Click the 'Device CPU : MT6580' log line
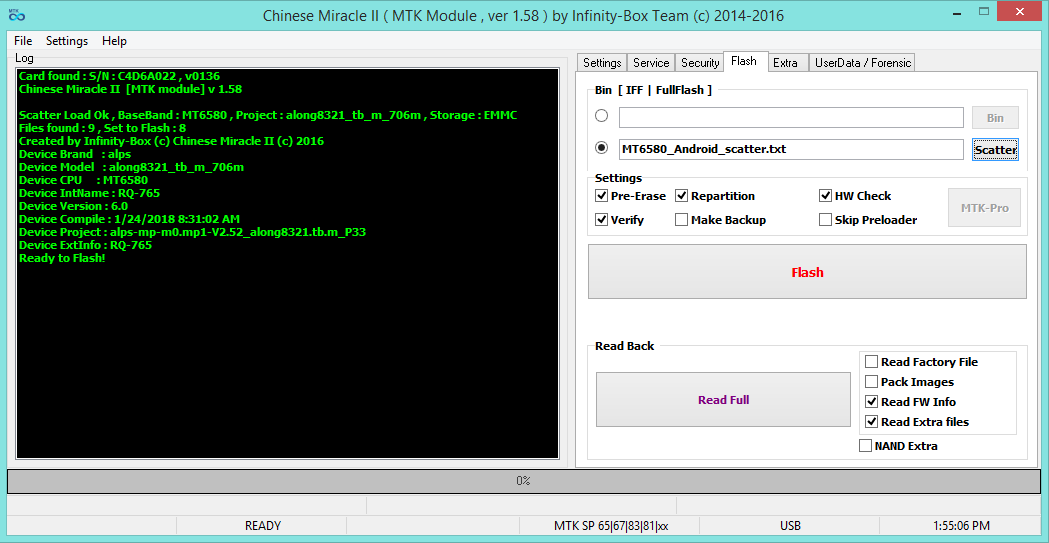The width and height of the screenshot is (1049, 543). (84, 180)
